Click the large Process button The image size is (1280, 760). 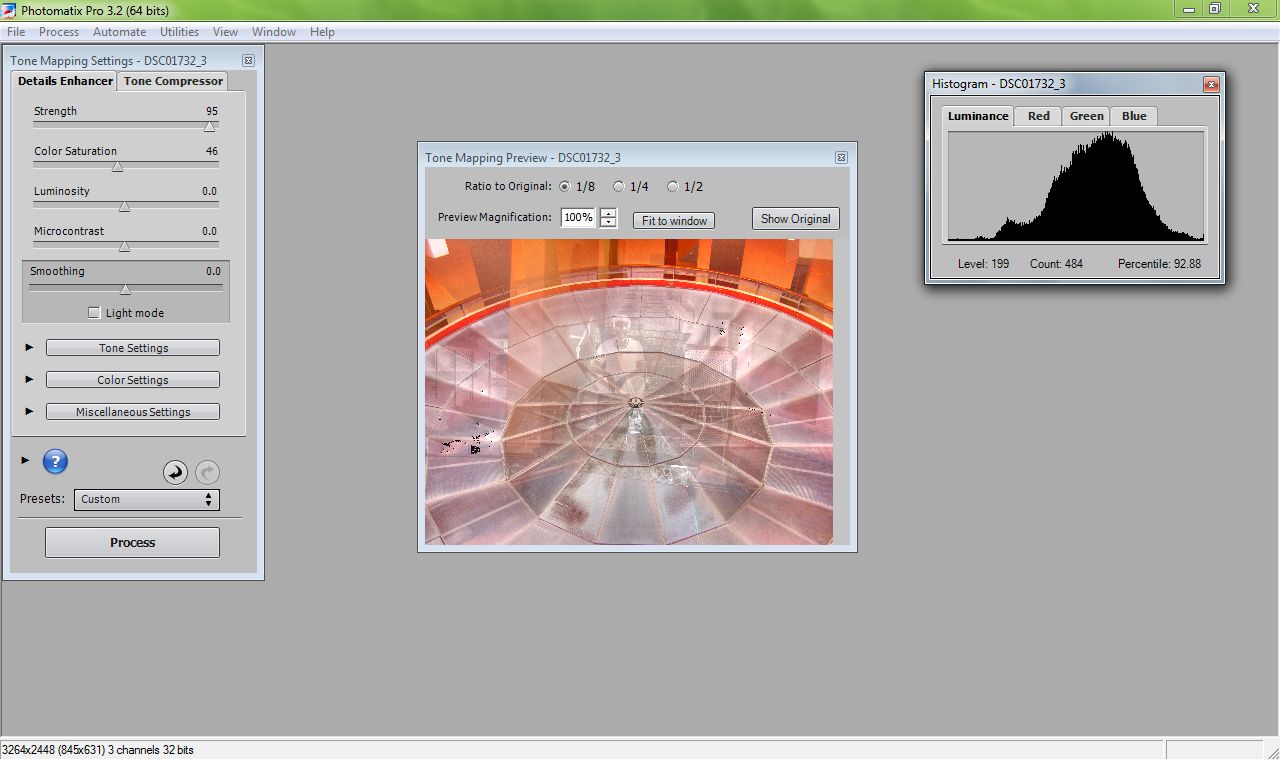point(132,542)
